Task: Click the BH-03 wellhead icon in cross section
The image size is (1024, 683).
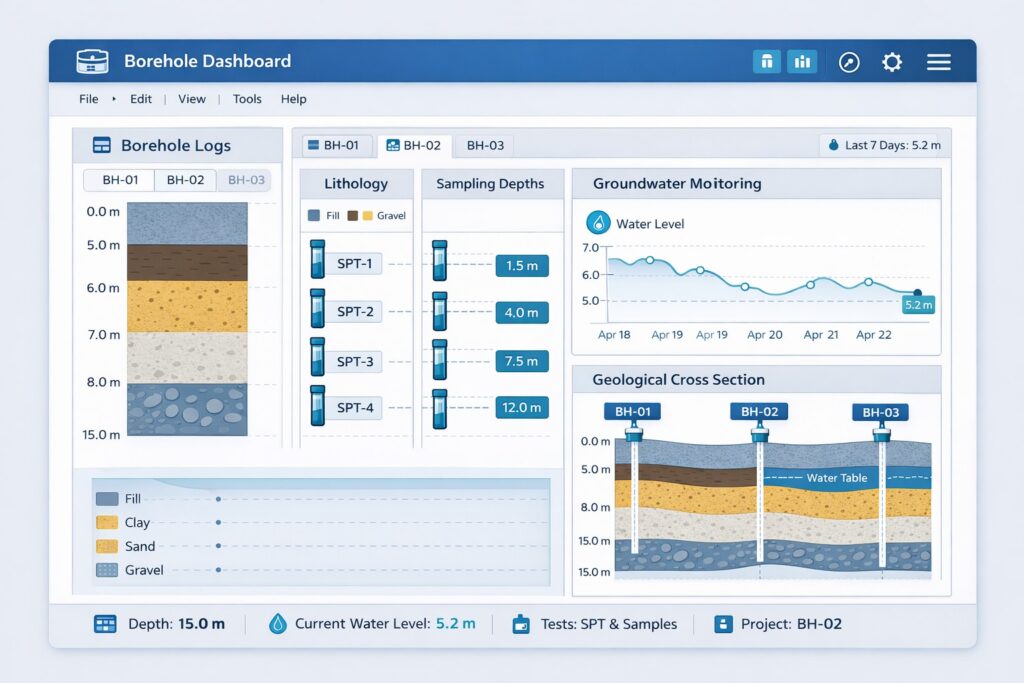Action: [882, 432]
